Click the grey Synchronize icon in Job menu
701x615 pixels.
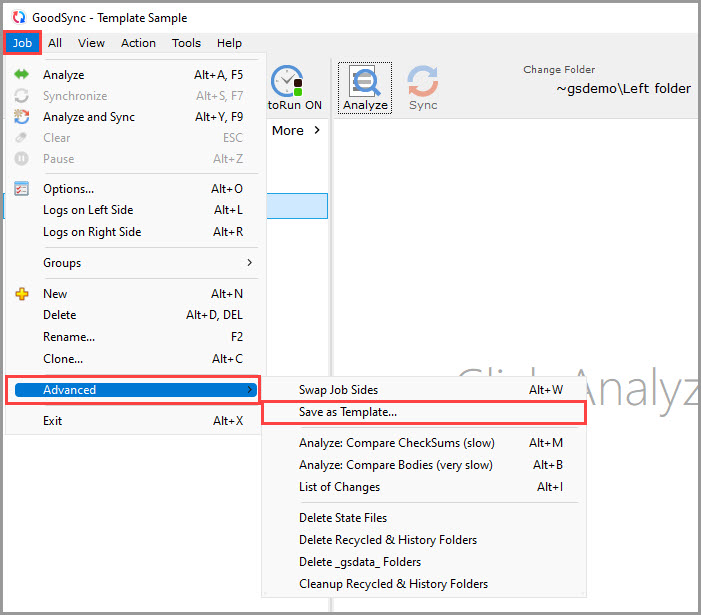point(21,96)
